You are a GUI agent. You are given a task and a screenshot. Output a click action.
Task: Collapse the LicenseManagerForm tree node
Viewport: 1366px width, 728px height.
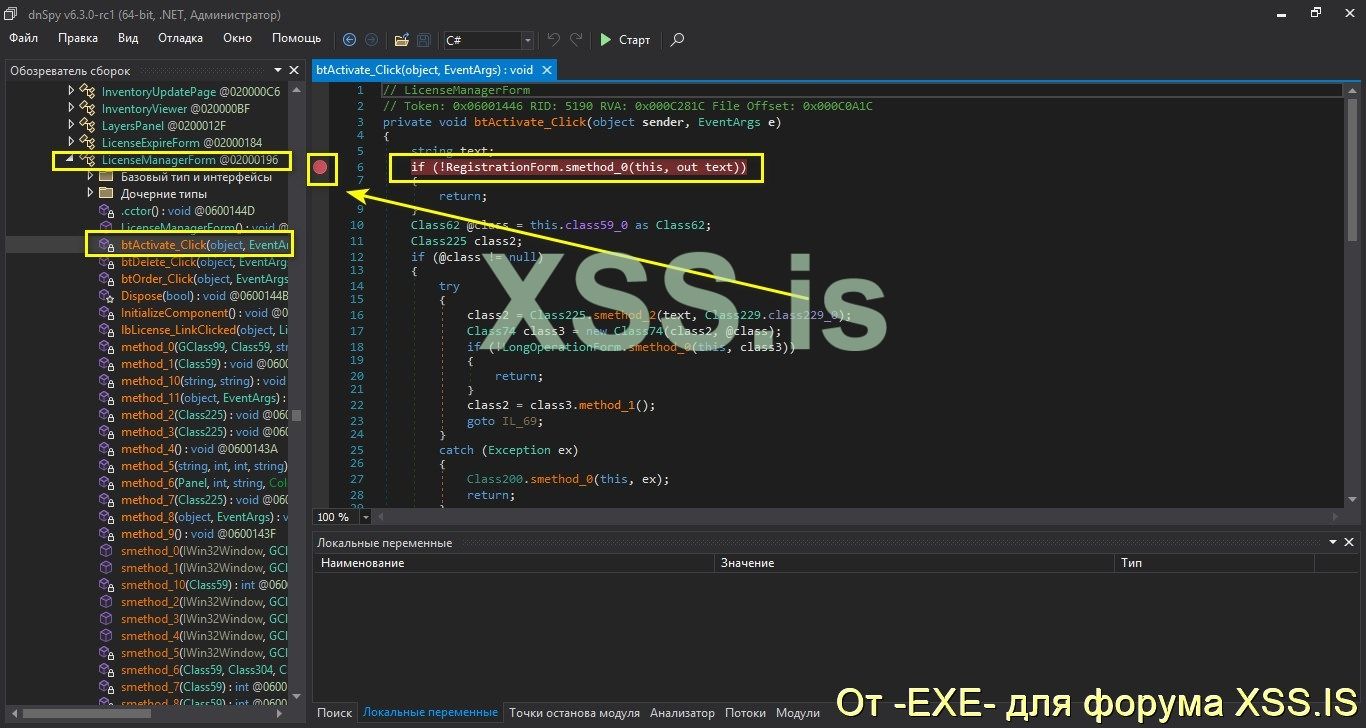[x=70, y=159]
